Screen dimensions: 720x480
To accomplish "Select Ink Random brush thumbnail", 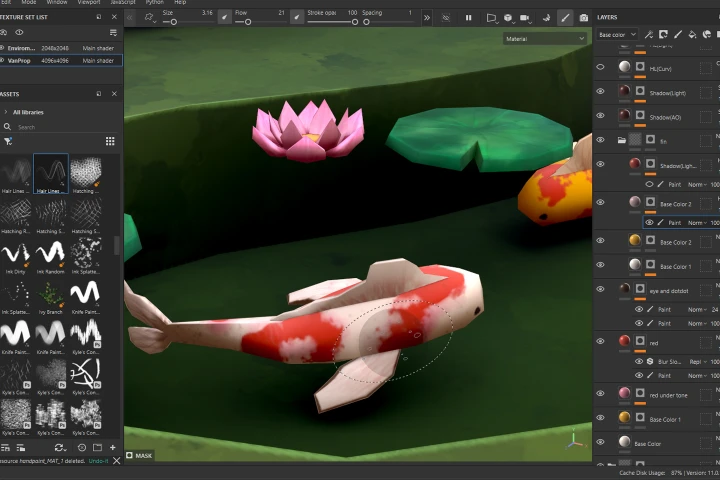I will [x=51, y=257].
